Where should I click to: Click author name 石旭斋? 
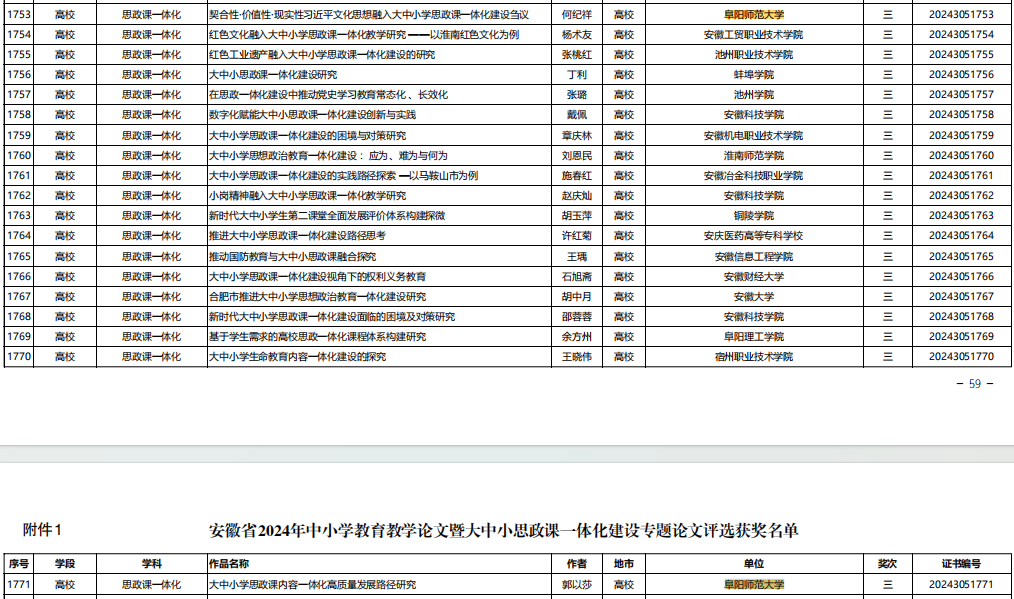point(577,277)
